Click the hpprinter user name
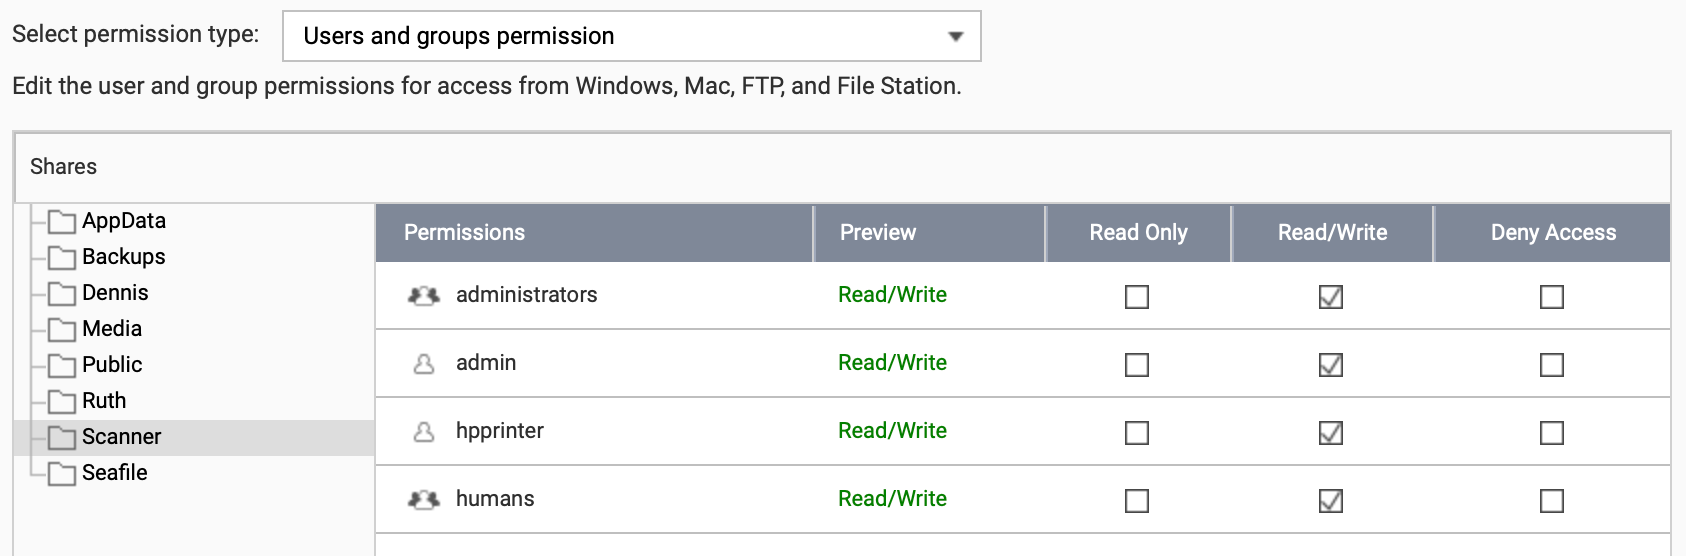The height and width of the screenshot is (556, 1686). coord(500,431)
